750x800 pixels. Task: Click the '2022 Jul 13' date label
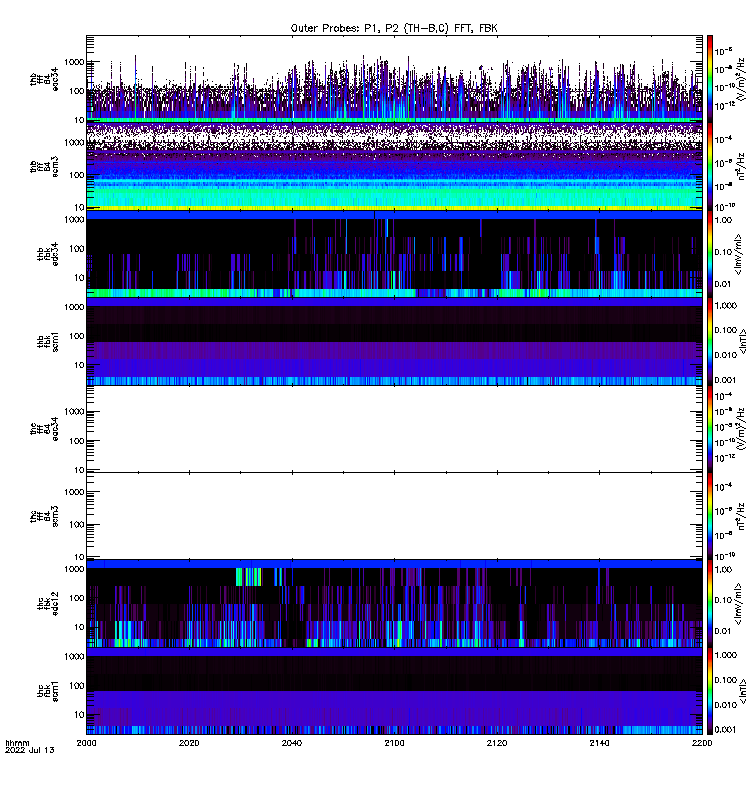coord(30,750)
